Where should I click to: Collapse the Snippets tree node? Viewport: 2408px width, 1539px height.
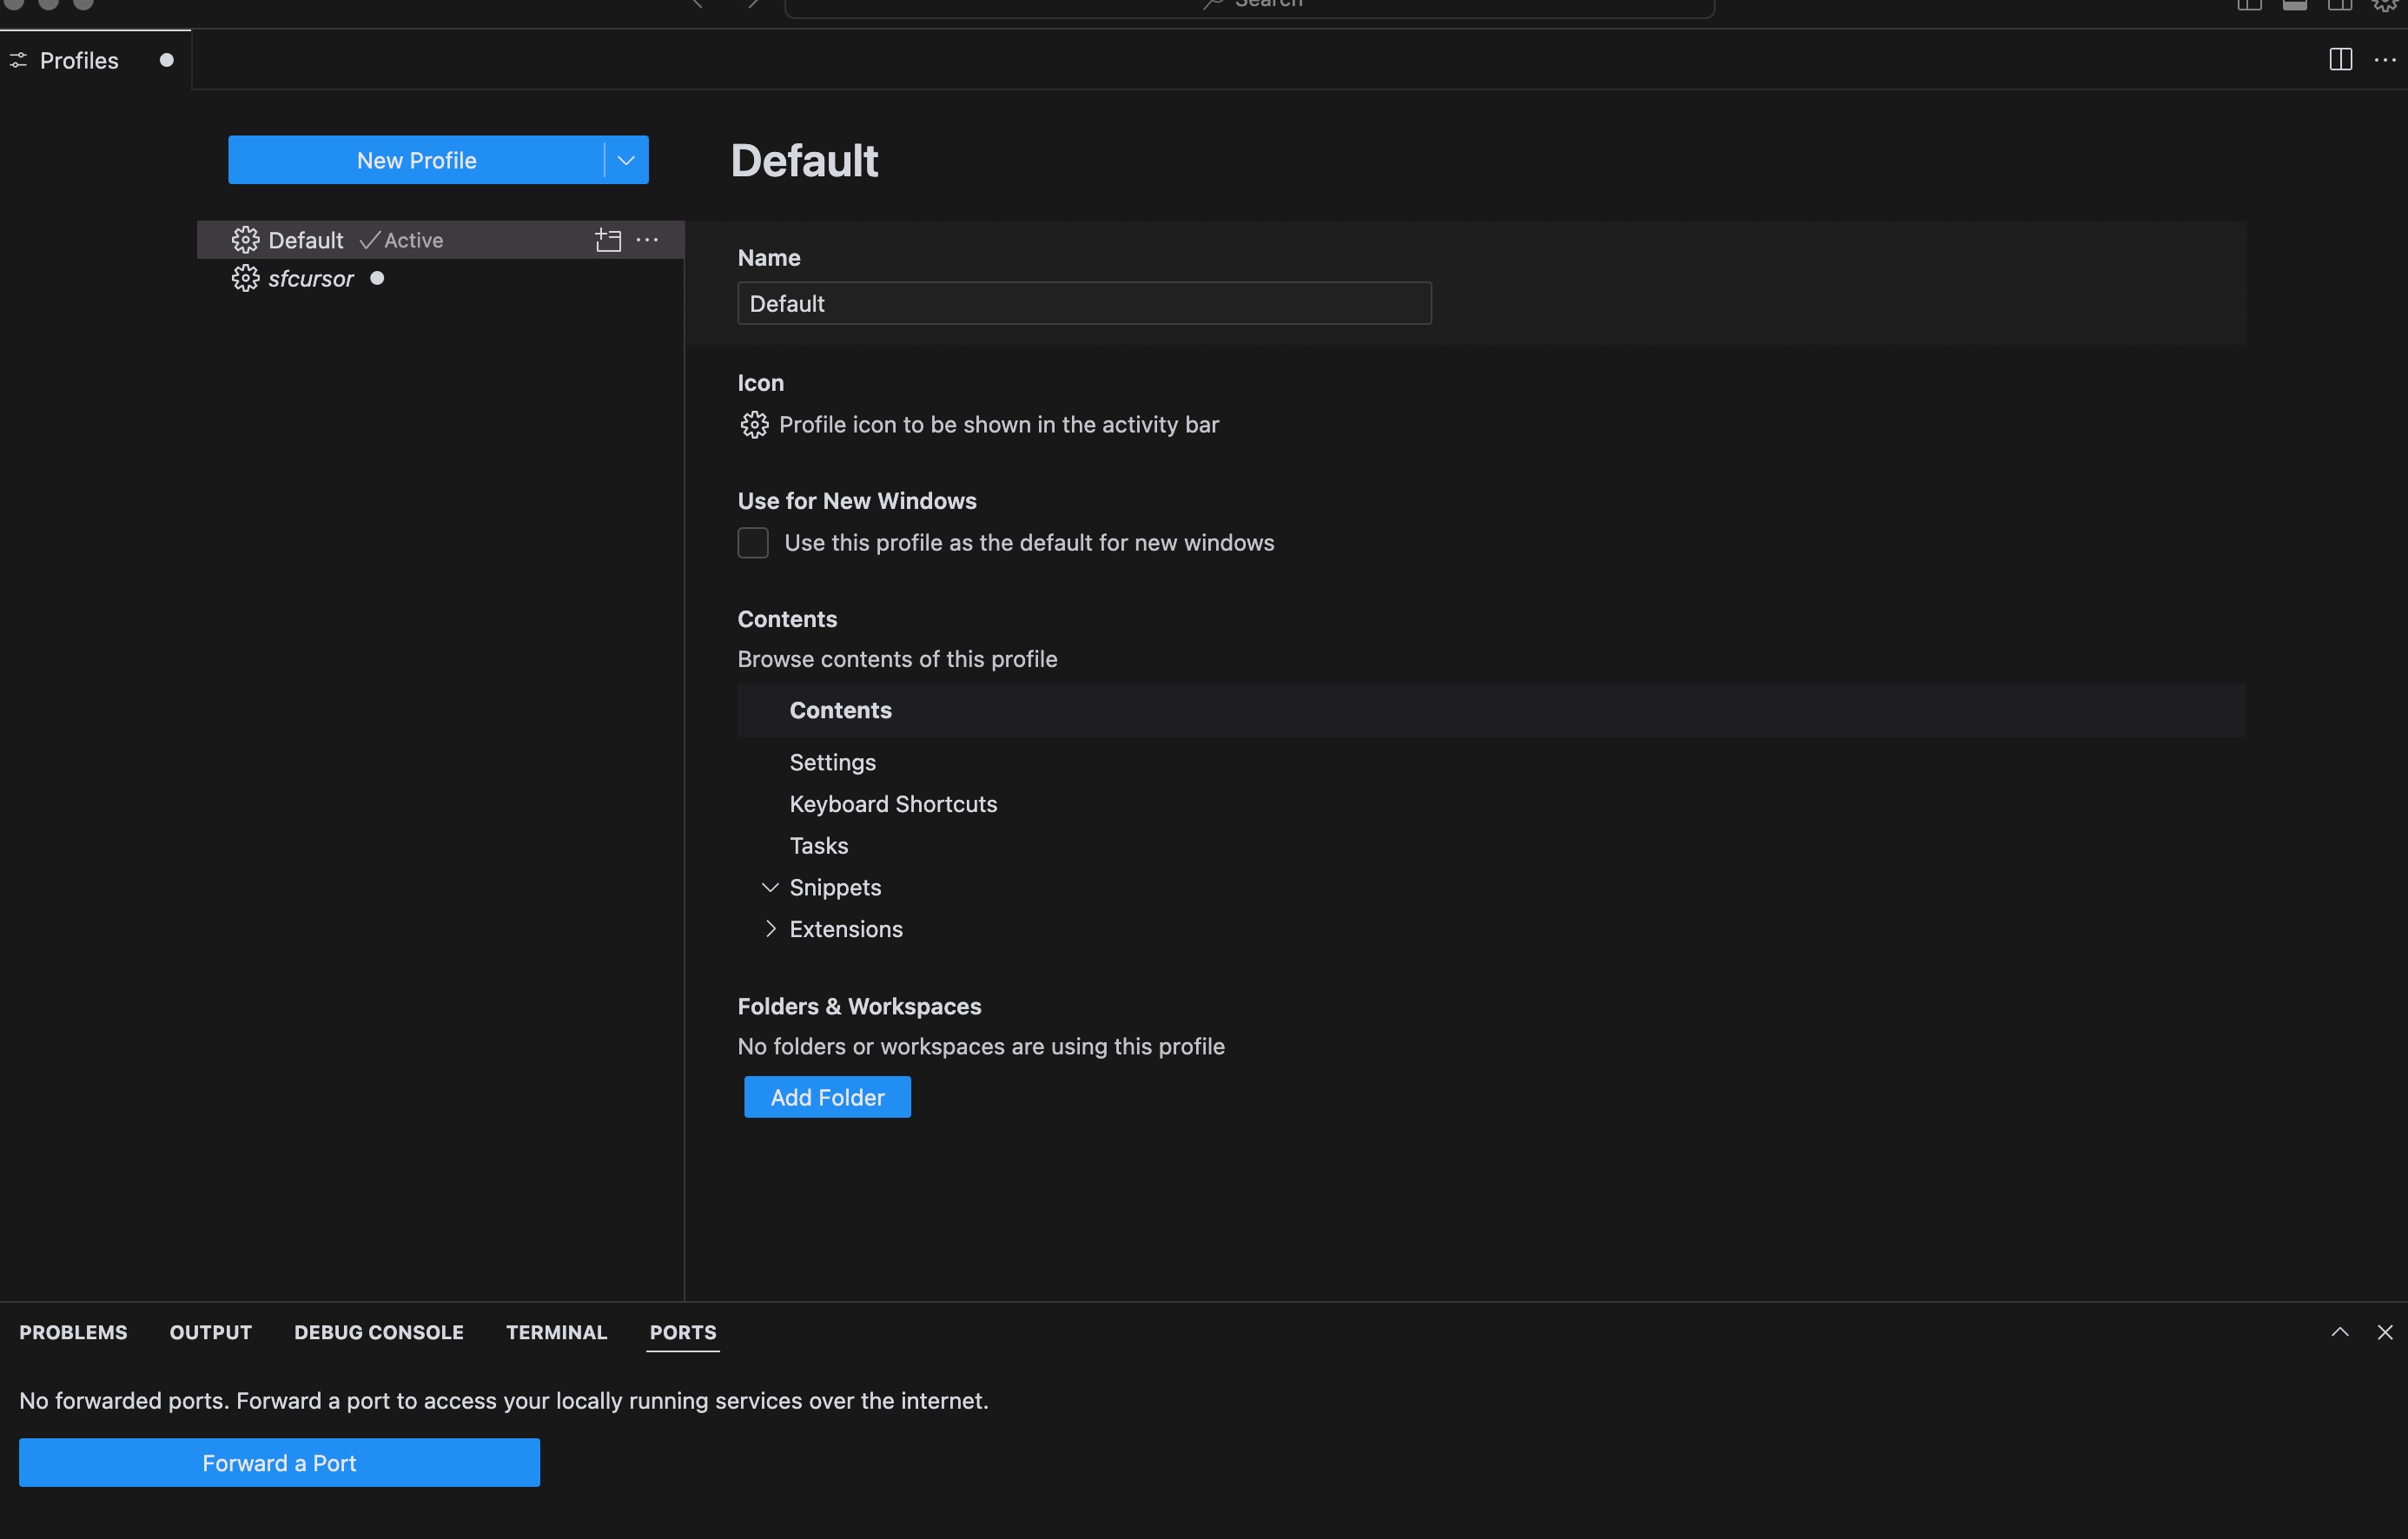[769, 888]
